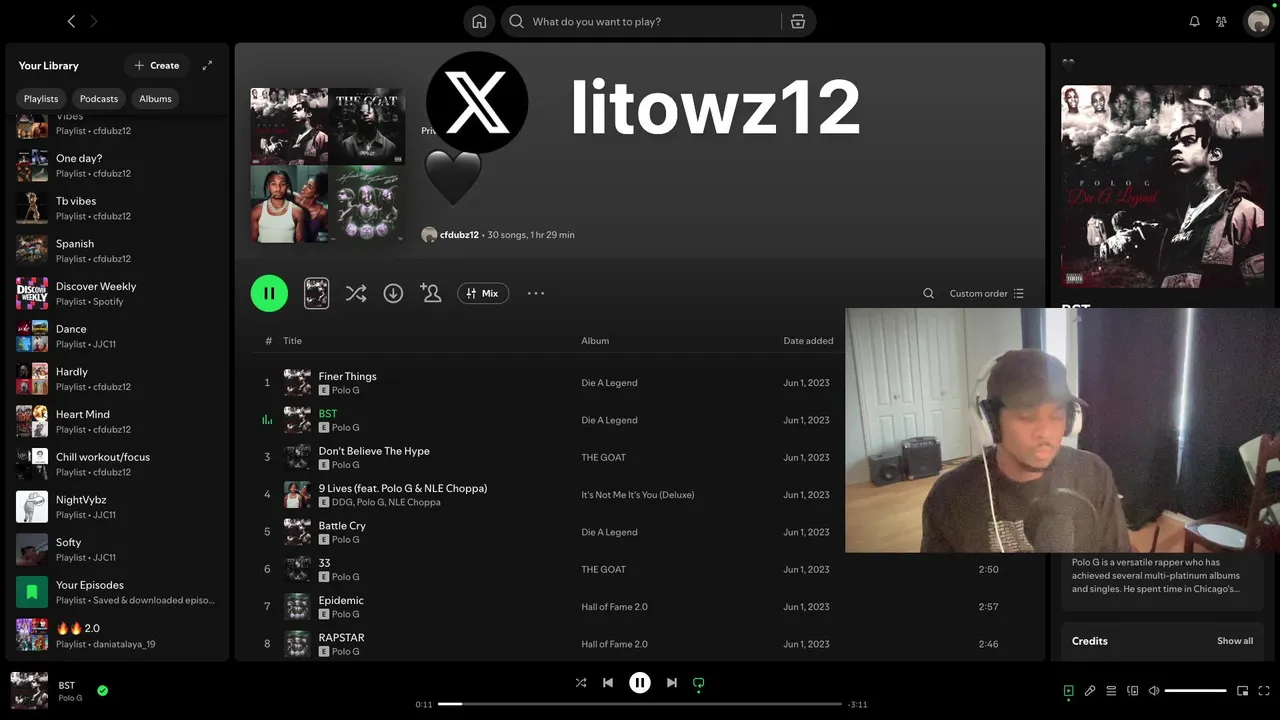Filter library by Albums

[155, 98]
